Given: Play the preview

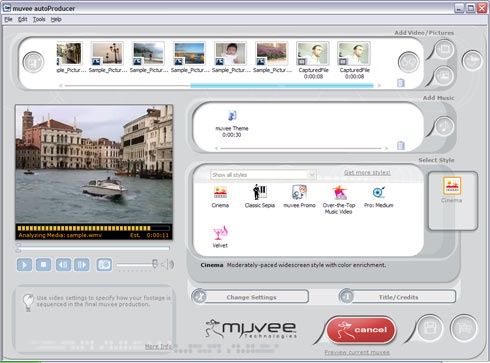Looking at the screenshot, I should click(x=24, y=265).
